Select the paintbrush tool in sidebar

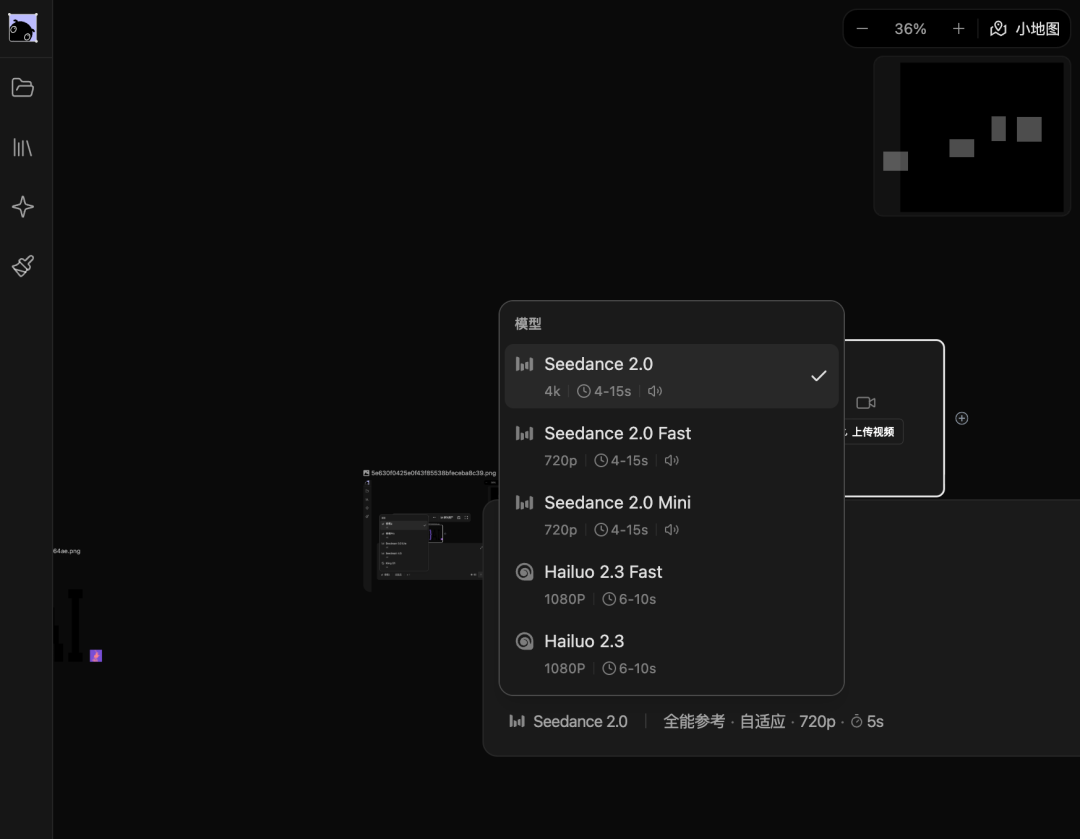coord(23,266)
